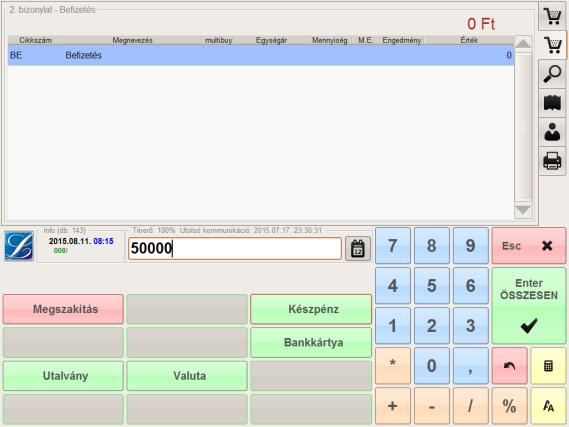Click the amount input field showing 50000

[x=234, y=249]
